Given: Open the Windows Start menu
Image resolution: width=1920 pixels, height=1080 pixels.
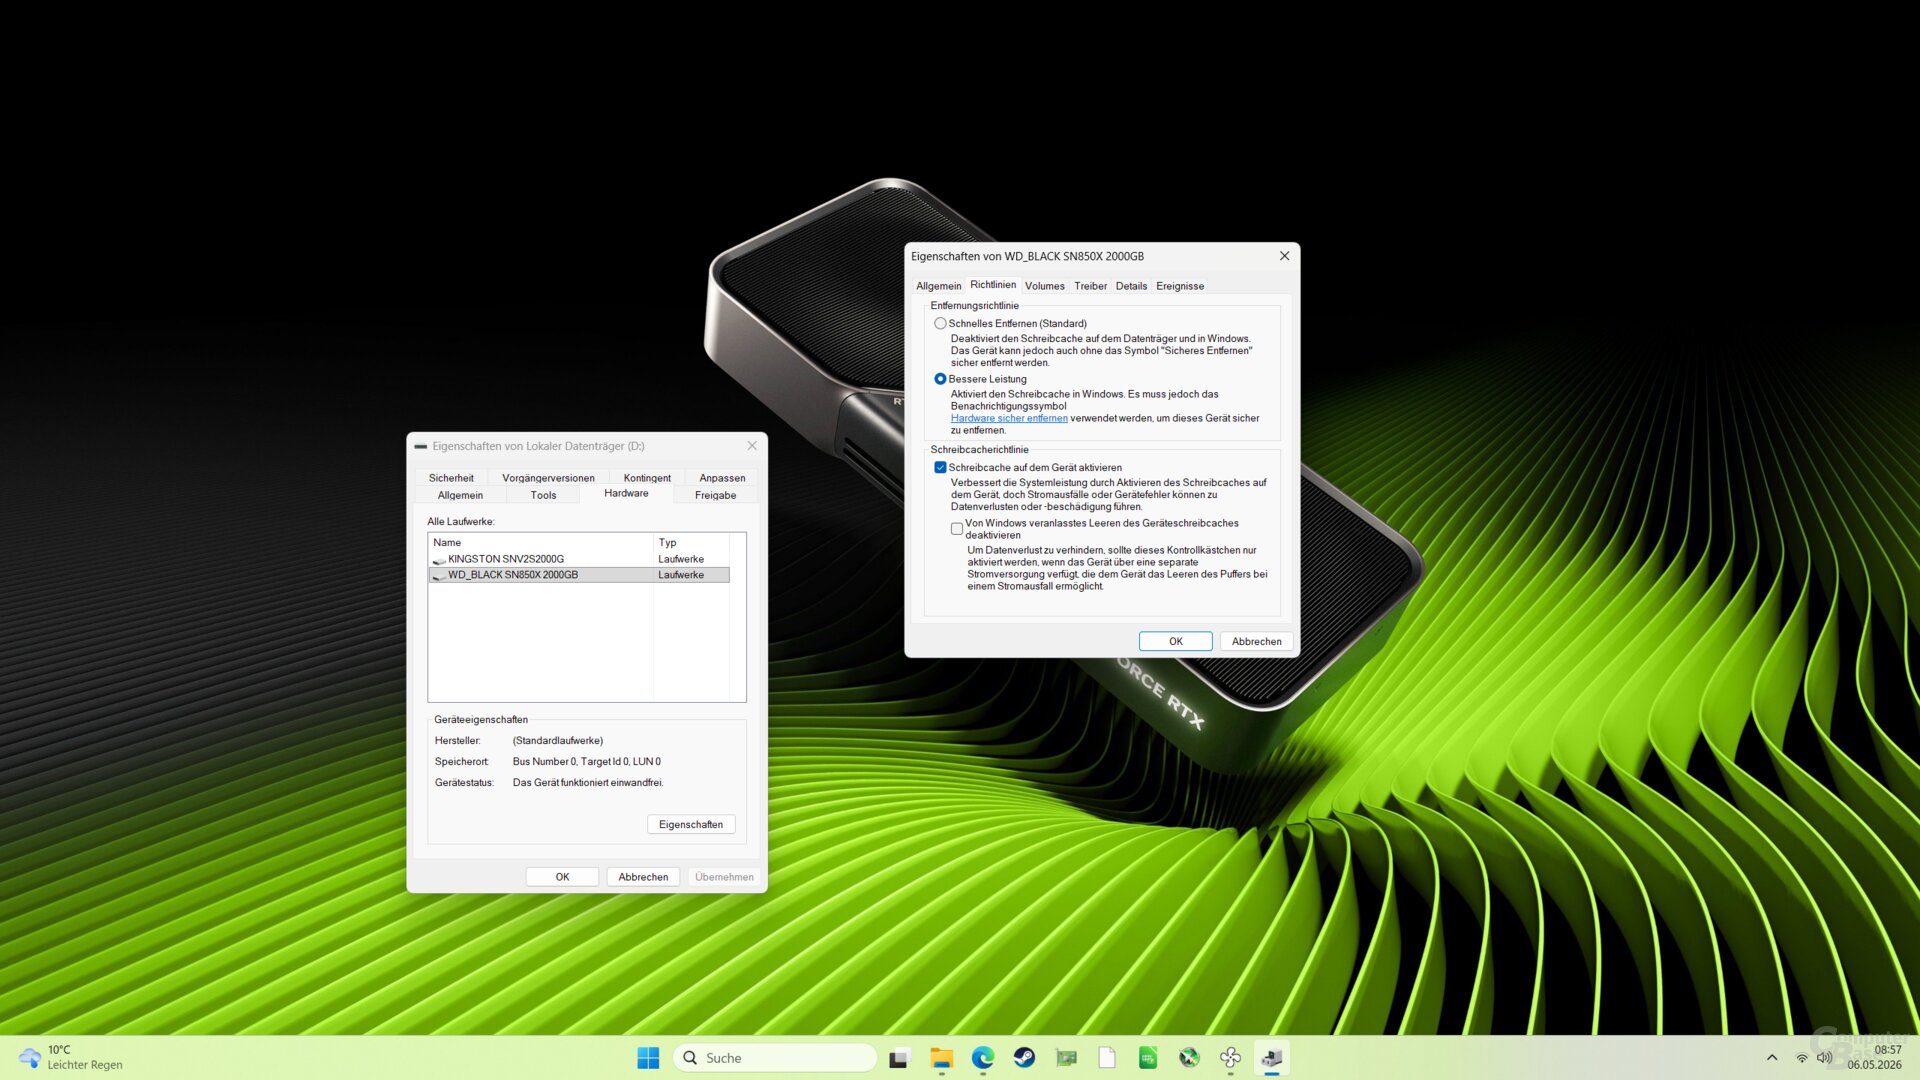Looking at the screenshot, I should [x=648, y=1058].
